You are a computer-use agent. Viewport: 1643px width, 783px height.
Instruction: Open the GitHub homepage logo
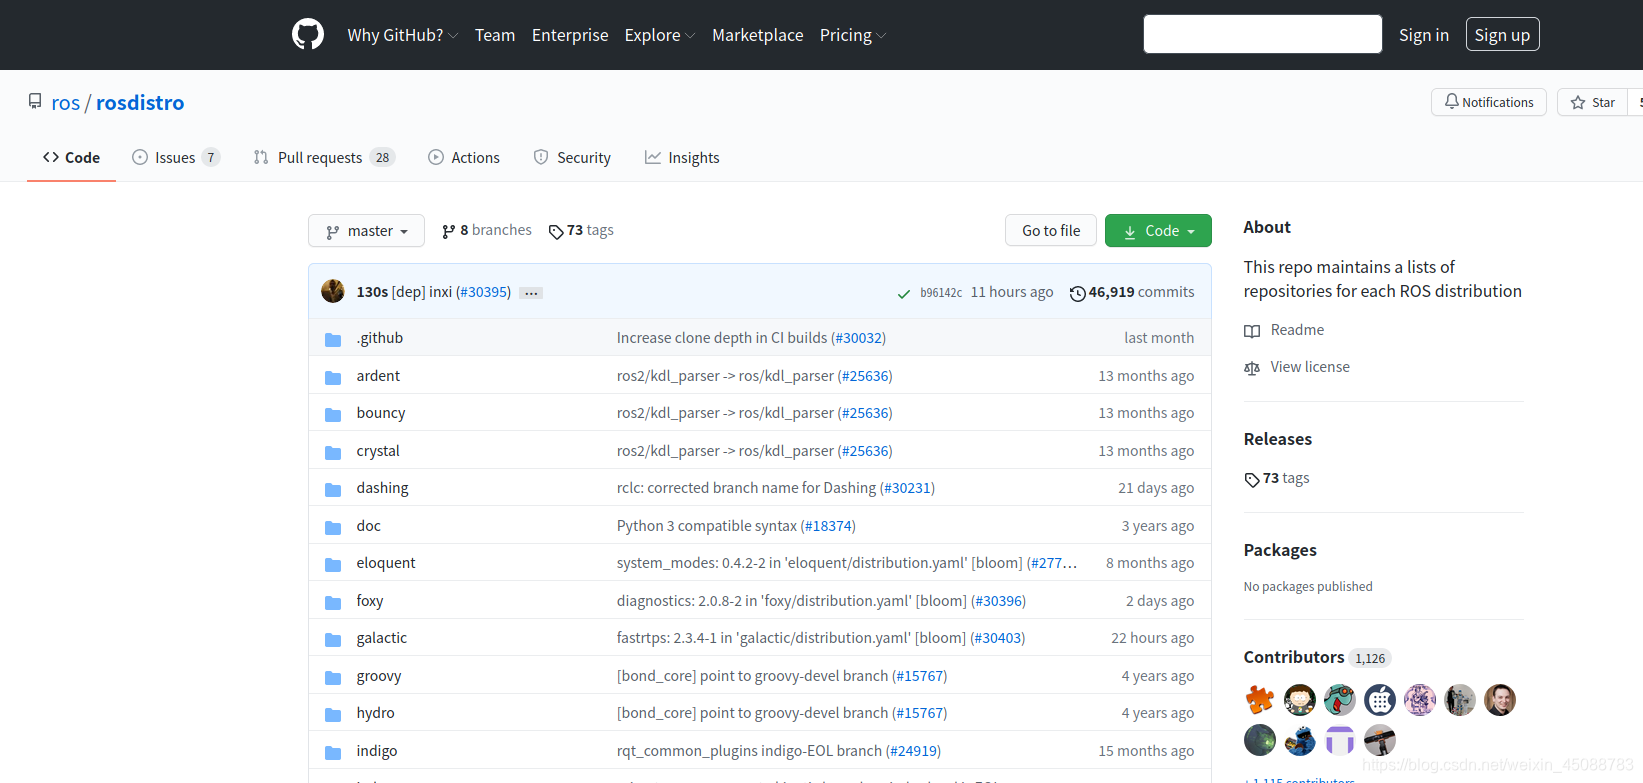(x=308, y=35)
